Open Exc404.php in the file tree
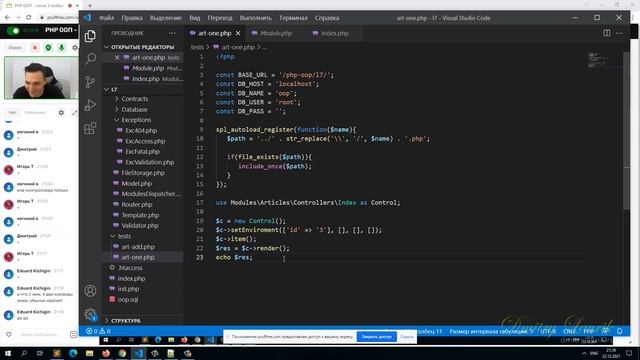Viewport: 640px width, 360px height. (141, 131)
